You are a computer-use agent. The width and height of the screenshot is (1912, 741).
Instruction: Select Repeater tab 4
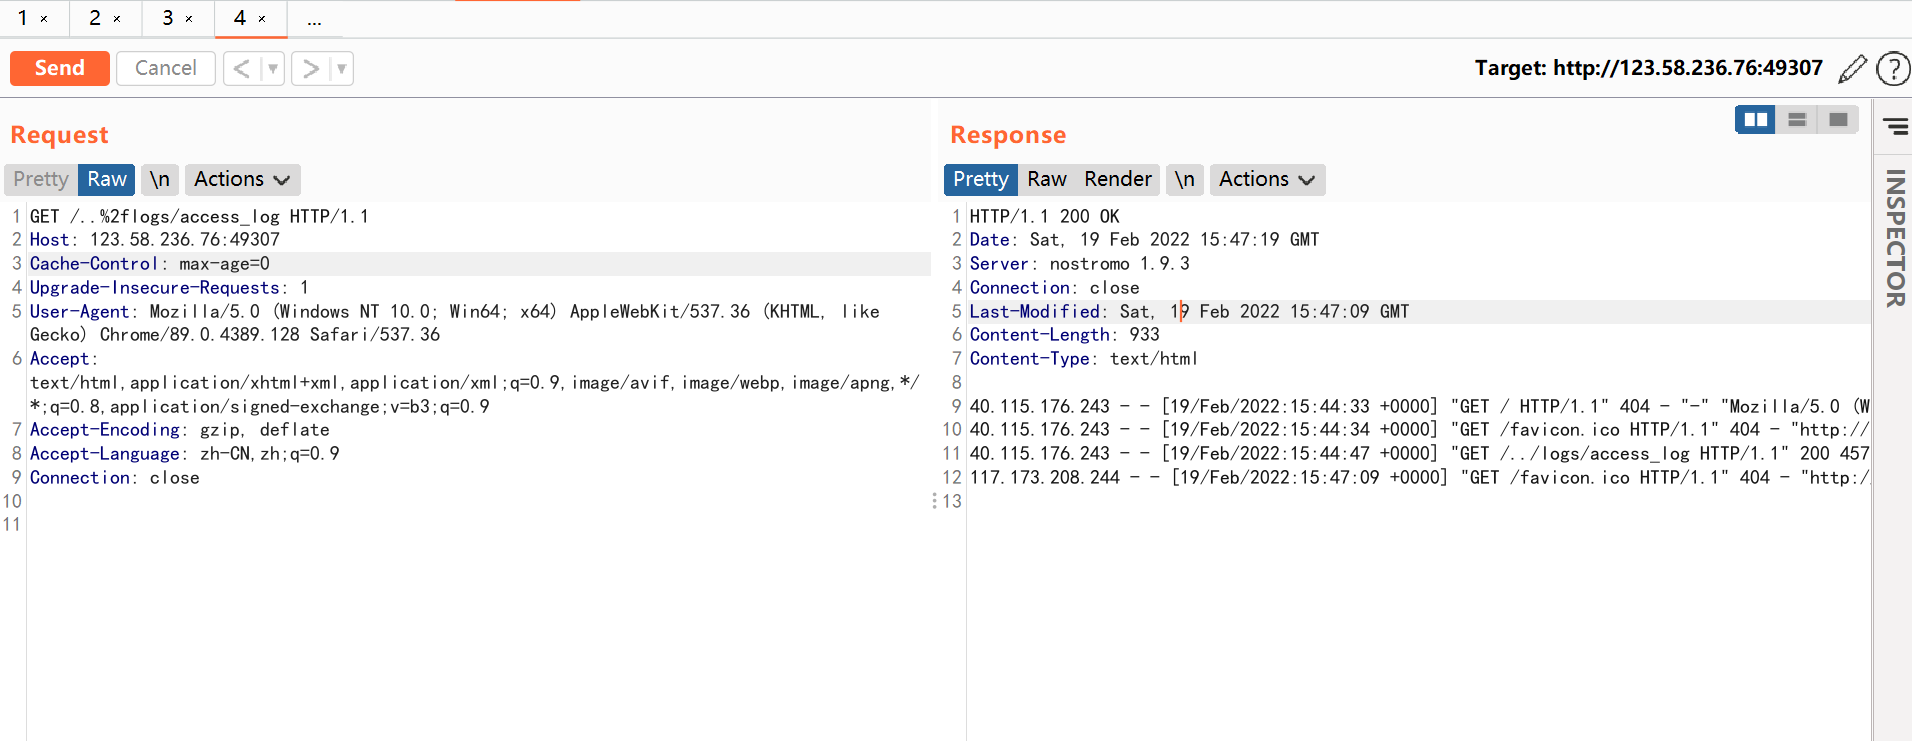[x=240, y=18]
